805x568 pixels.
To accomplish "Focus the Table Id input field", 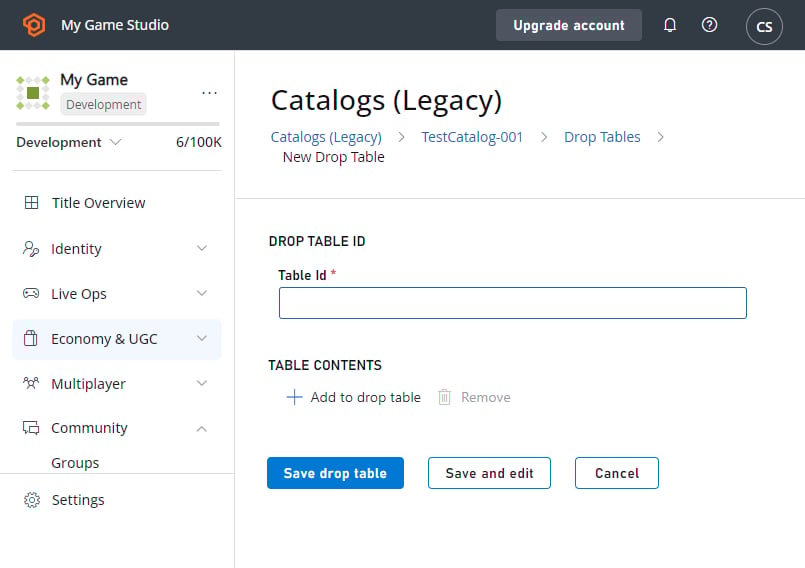I will pyautogui.click(x=513, y=303).
